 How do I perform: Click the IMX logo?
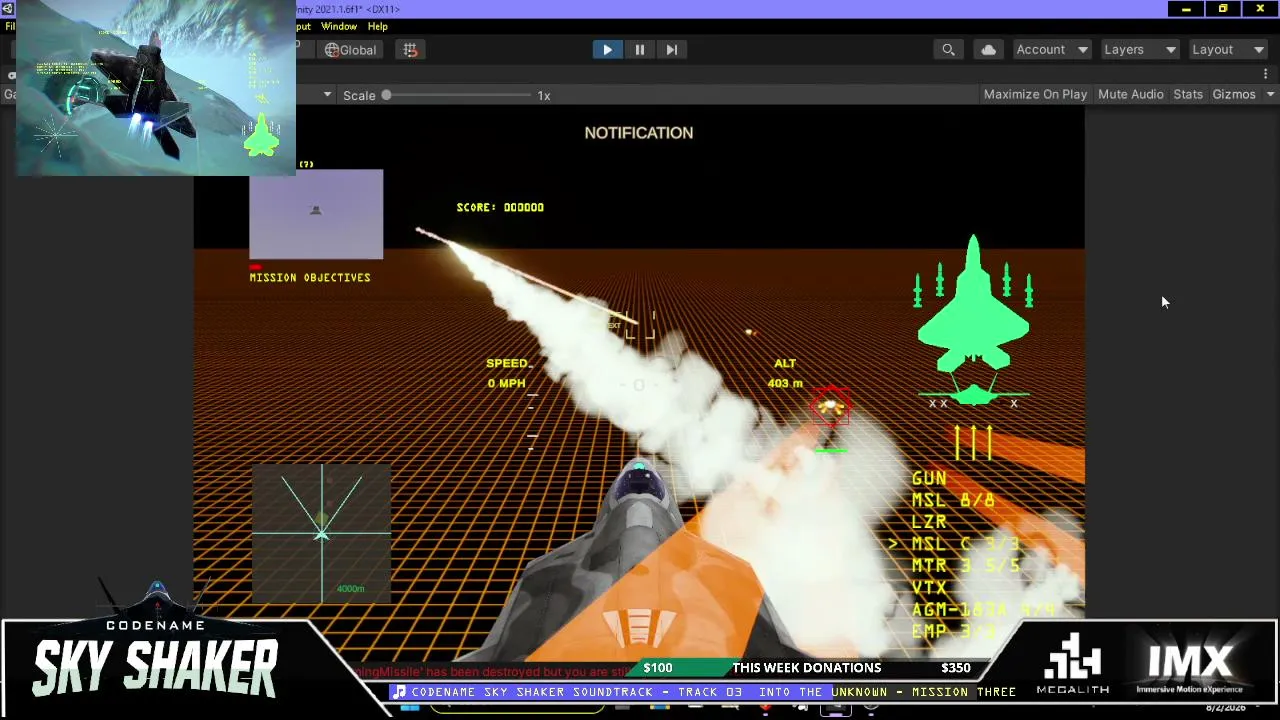point(1190,668)
